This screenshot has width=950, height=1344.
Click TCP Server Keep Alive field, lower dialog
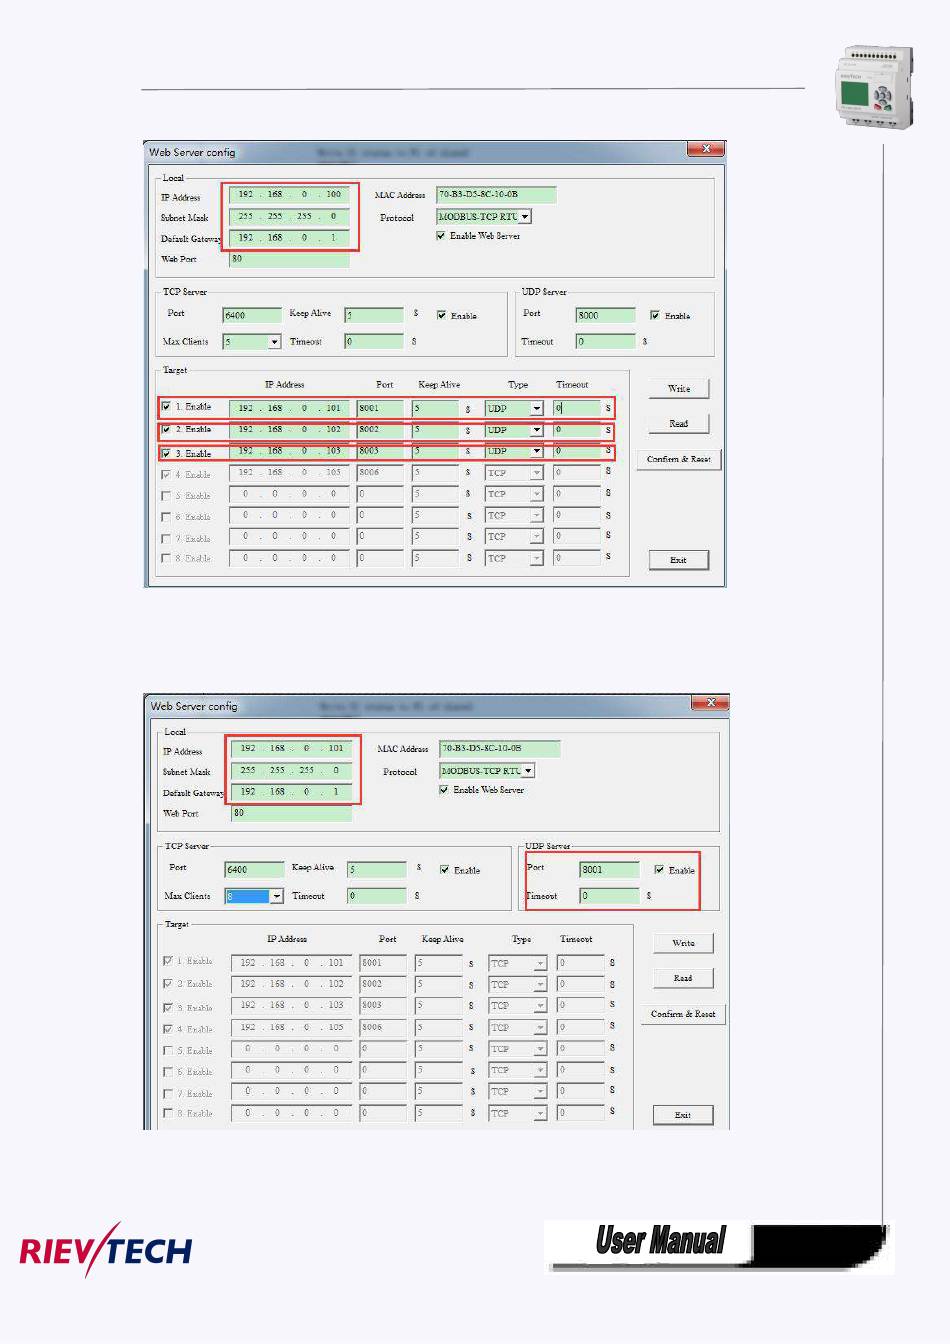(377, 870)
